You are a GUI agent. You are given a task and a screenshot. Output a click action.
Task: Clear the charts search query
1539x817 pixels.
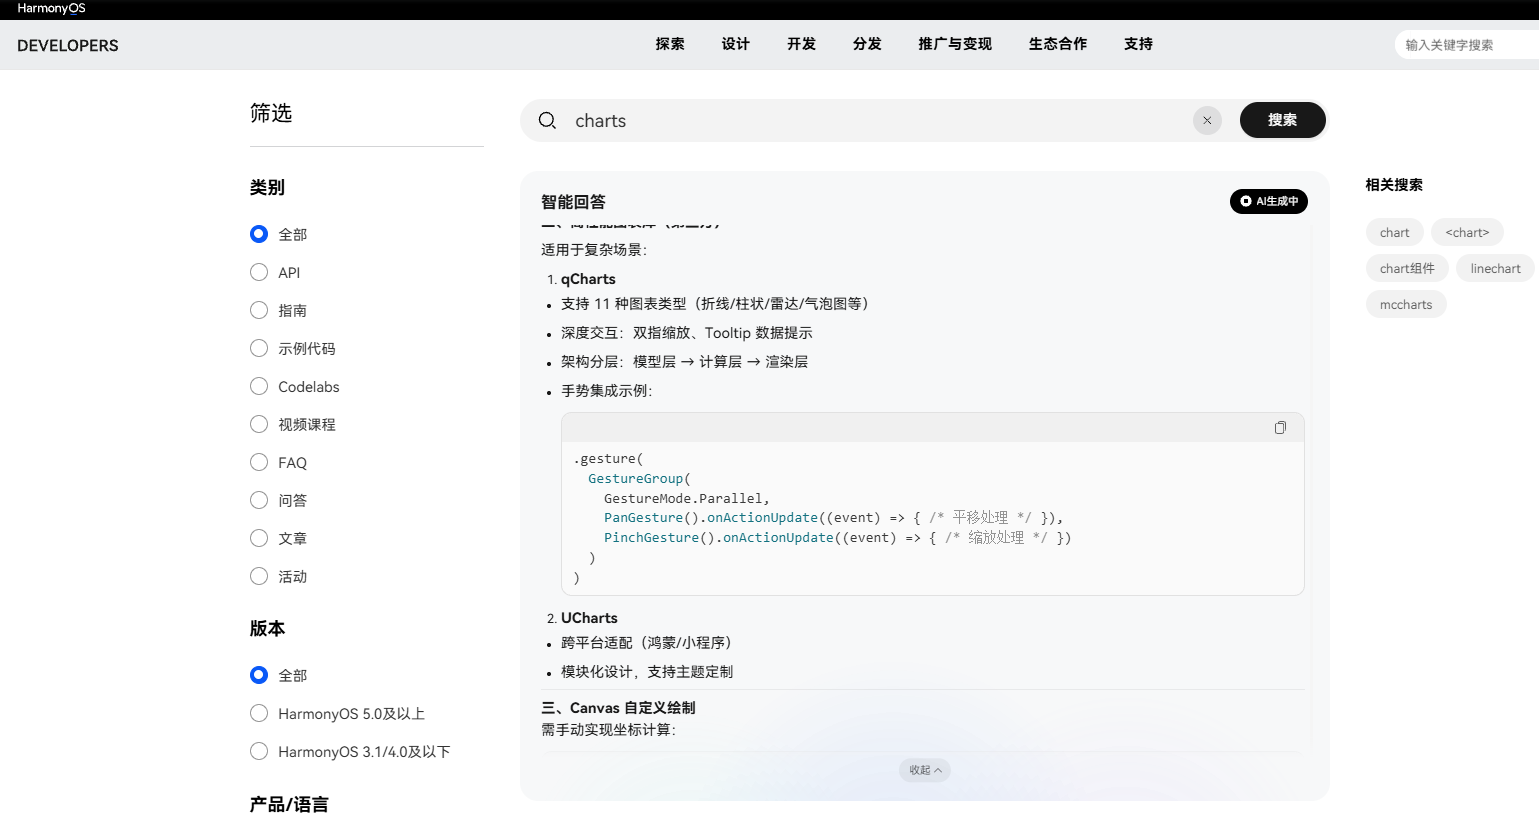point(1207,120)
